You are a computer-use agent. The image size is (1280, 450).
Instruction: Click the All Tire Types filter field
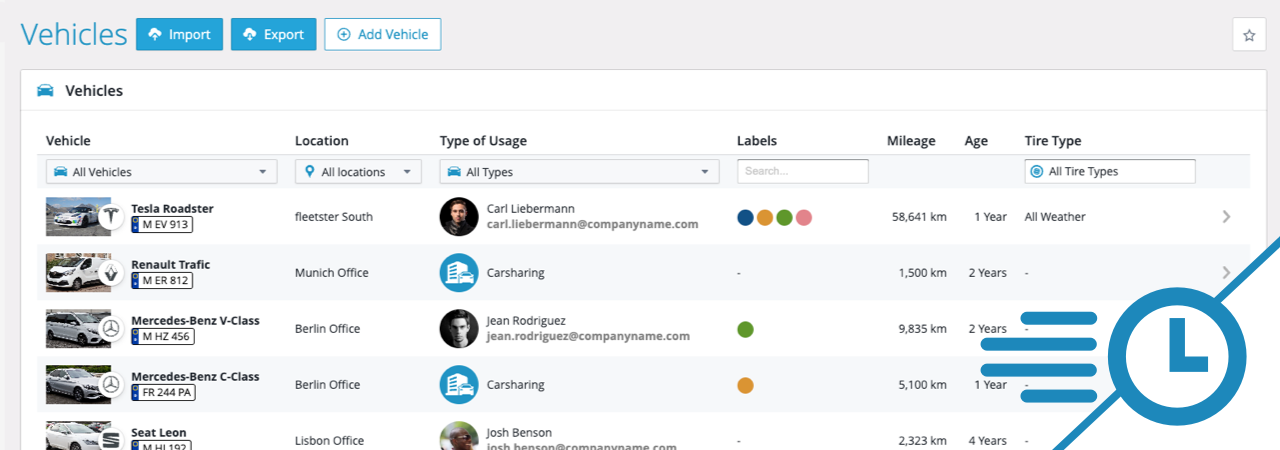click(x=1110, y=171)
